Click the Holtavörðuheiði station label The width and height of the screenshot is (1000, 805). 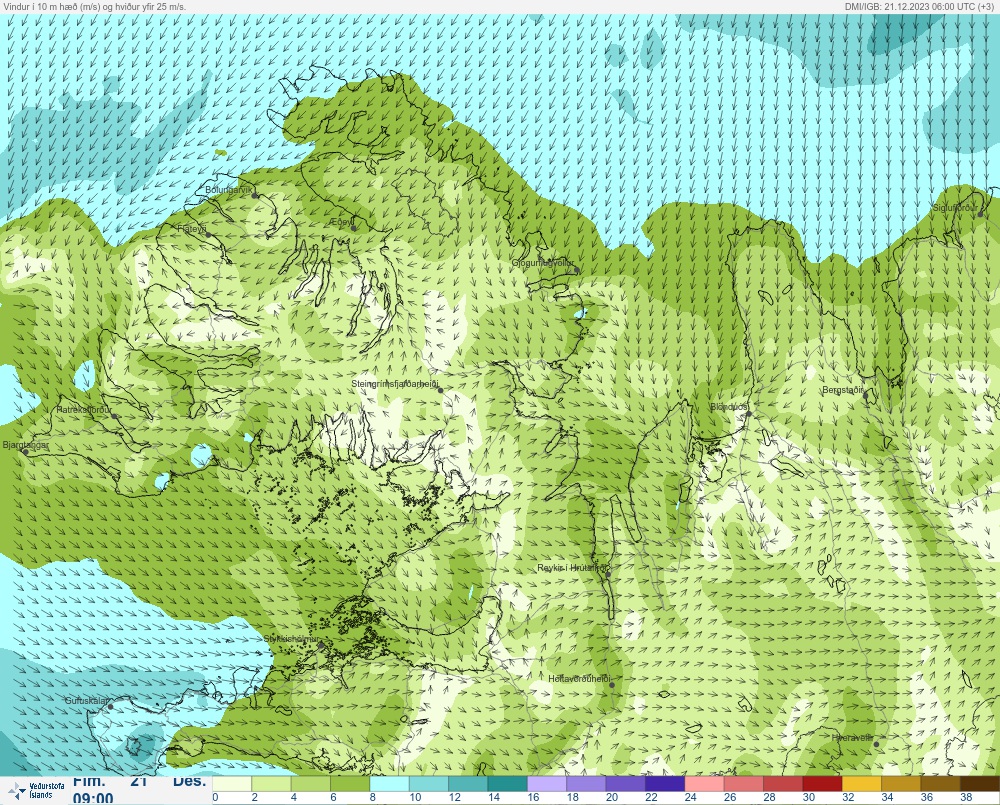(580, 679)
